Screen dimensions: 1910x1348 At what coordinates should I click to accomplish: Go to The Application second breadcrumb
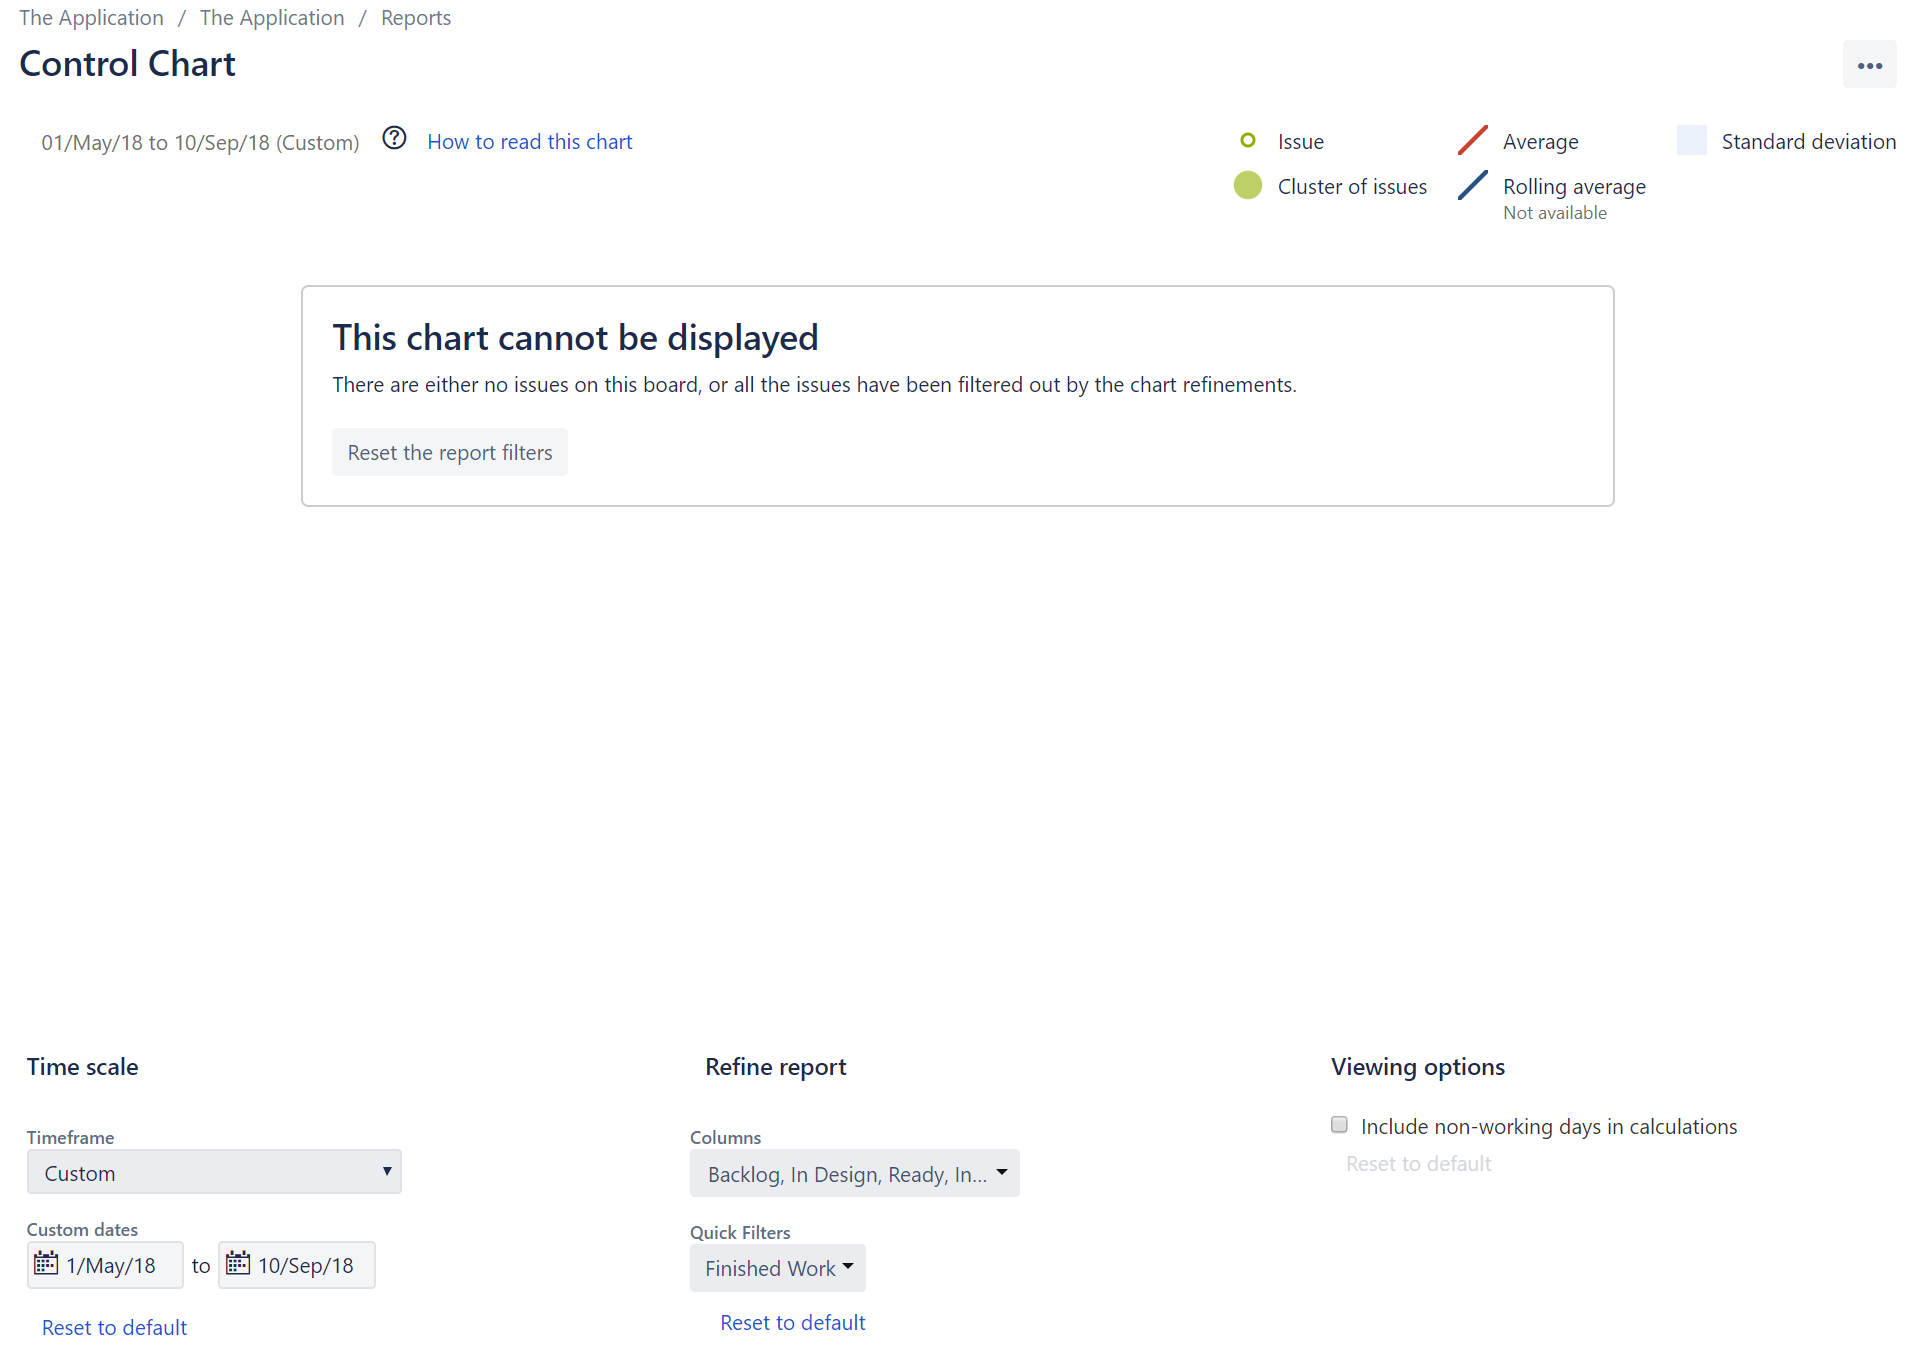coord(272,18)
